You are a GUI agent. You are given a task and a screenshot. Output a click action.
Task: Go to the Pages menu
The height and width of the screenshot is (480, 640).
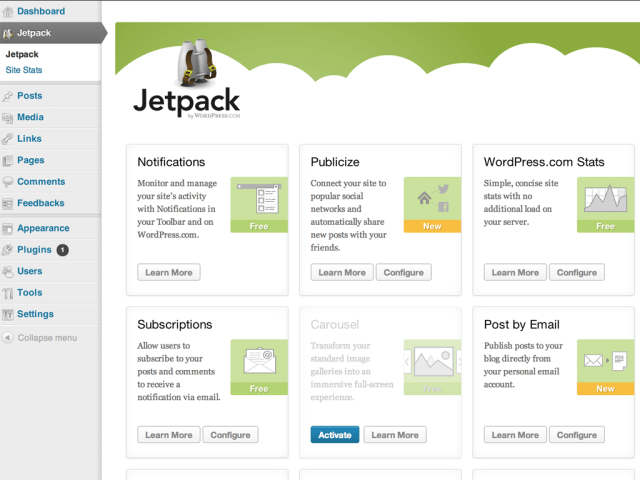[31, 160]
